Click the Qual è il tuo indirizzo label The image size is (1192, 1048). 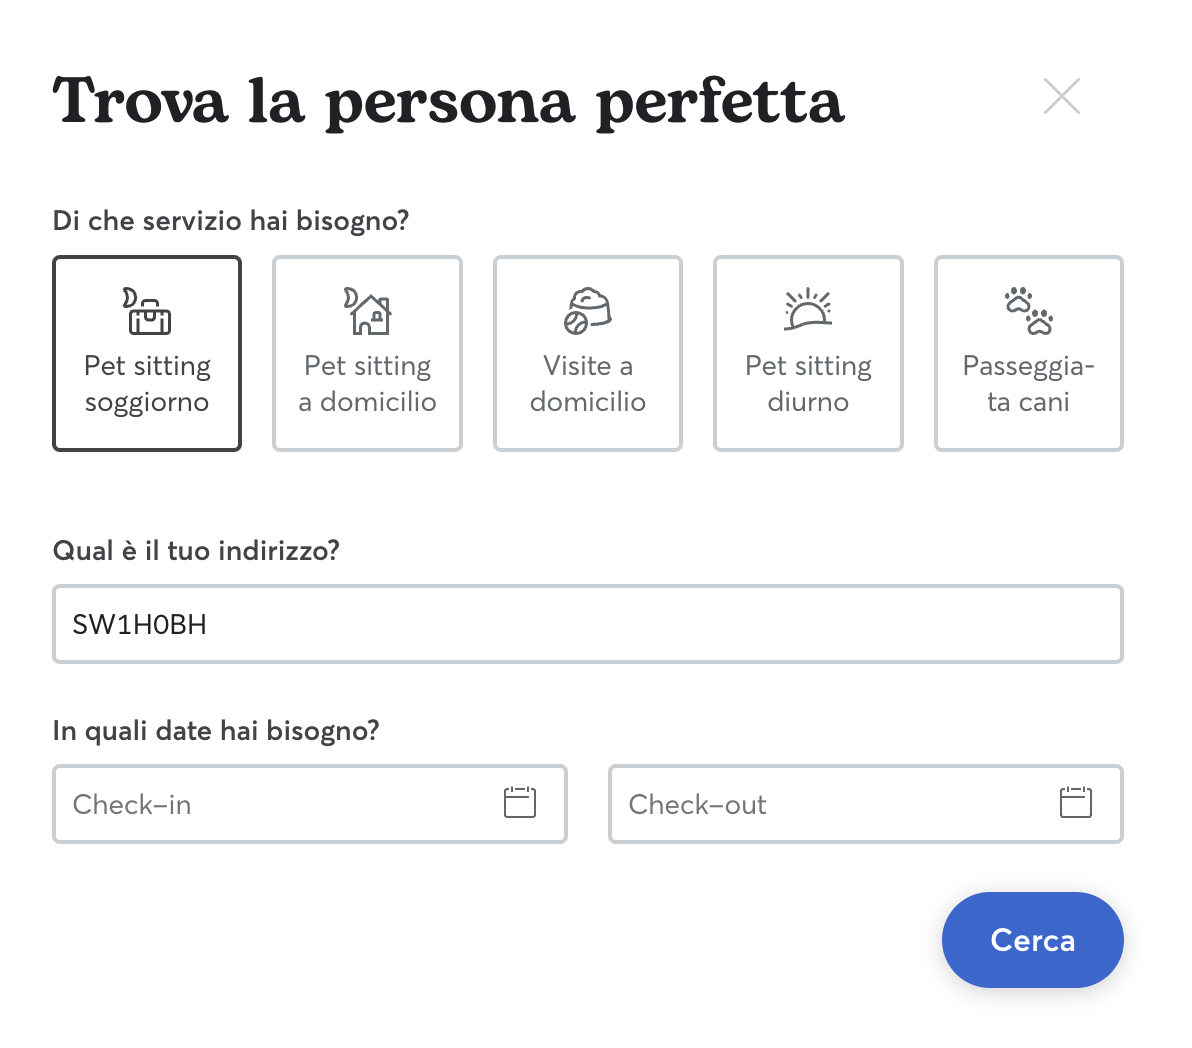pyautogui.click(x=196, y=550)
